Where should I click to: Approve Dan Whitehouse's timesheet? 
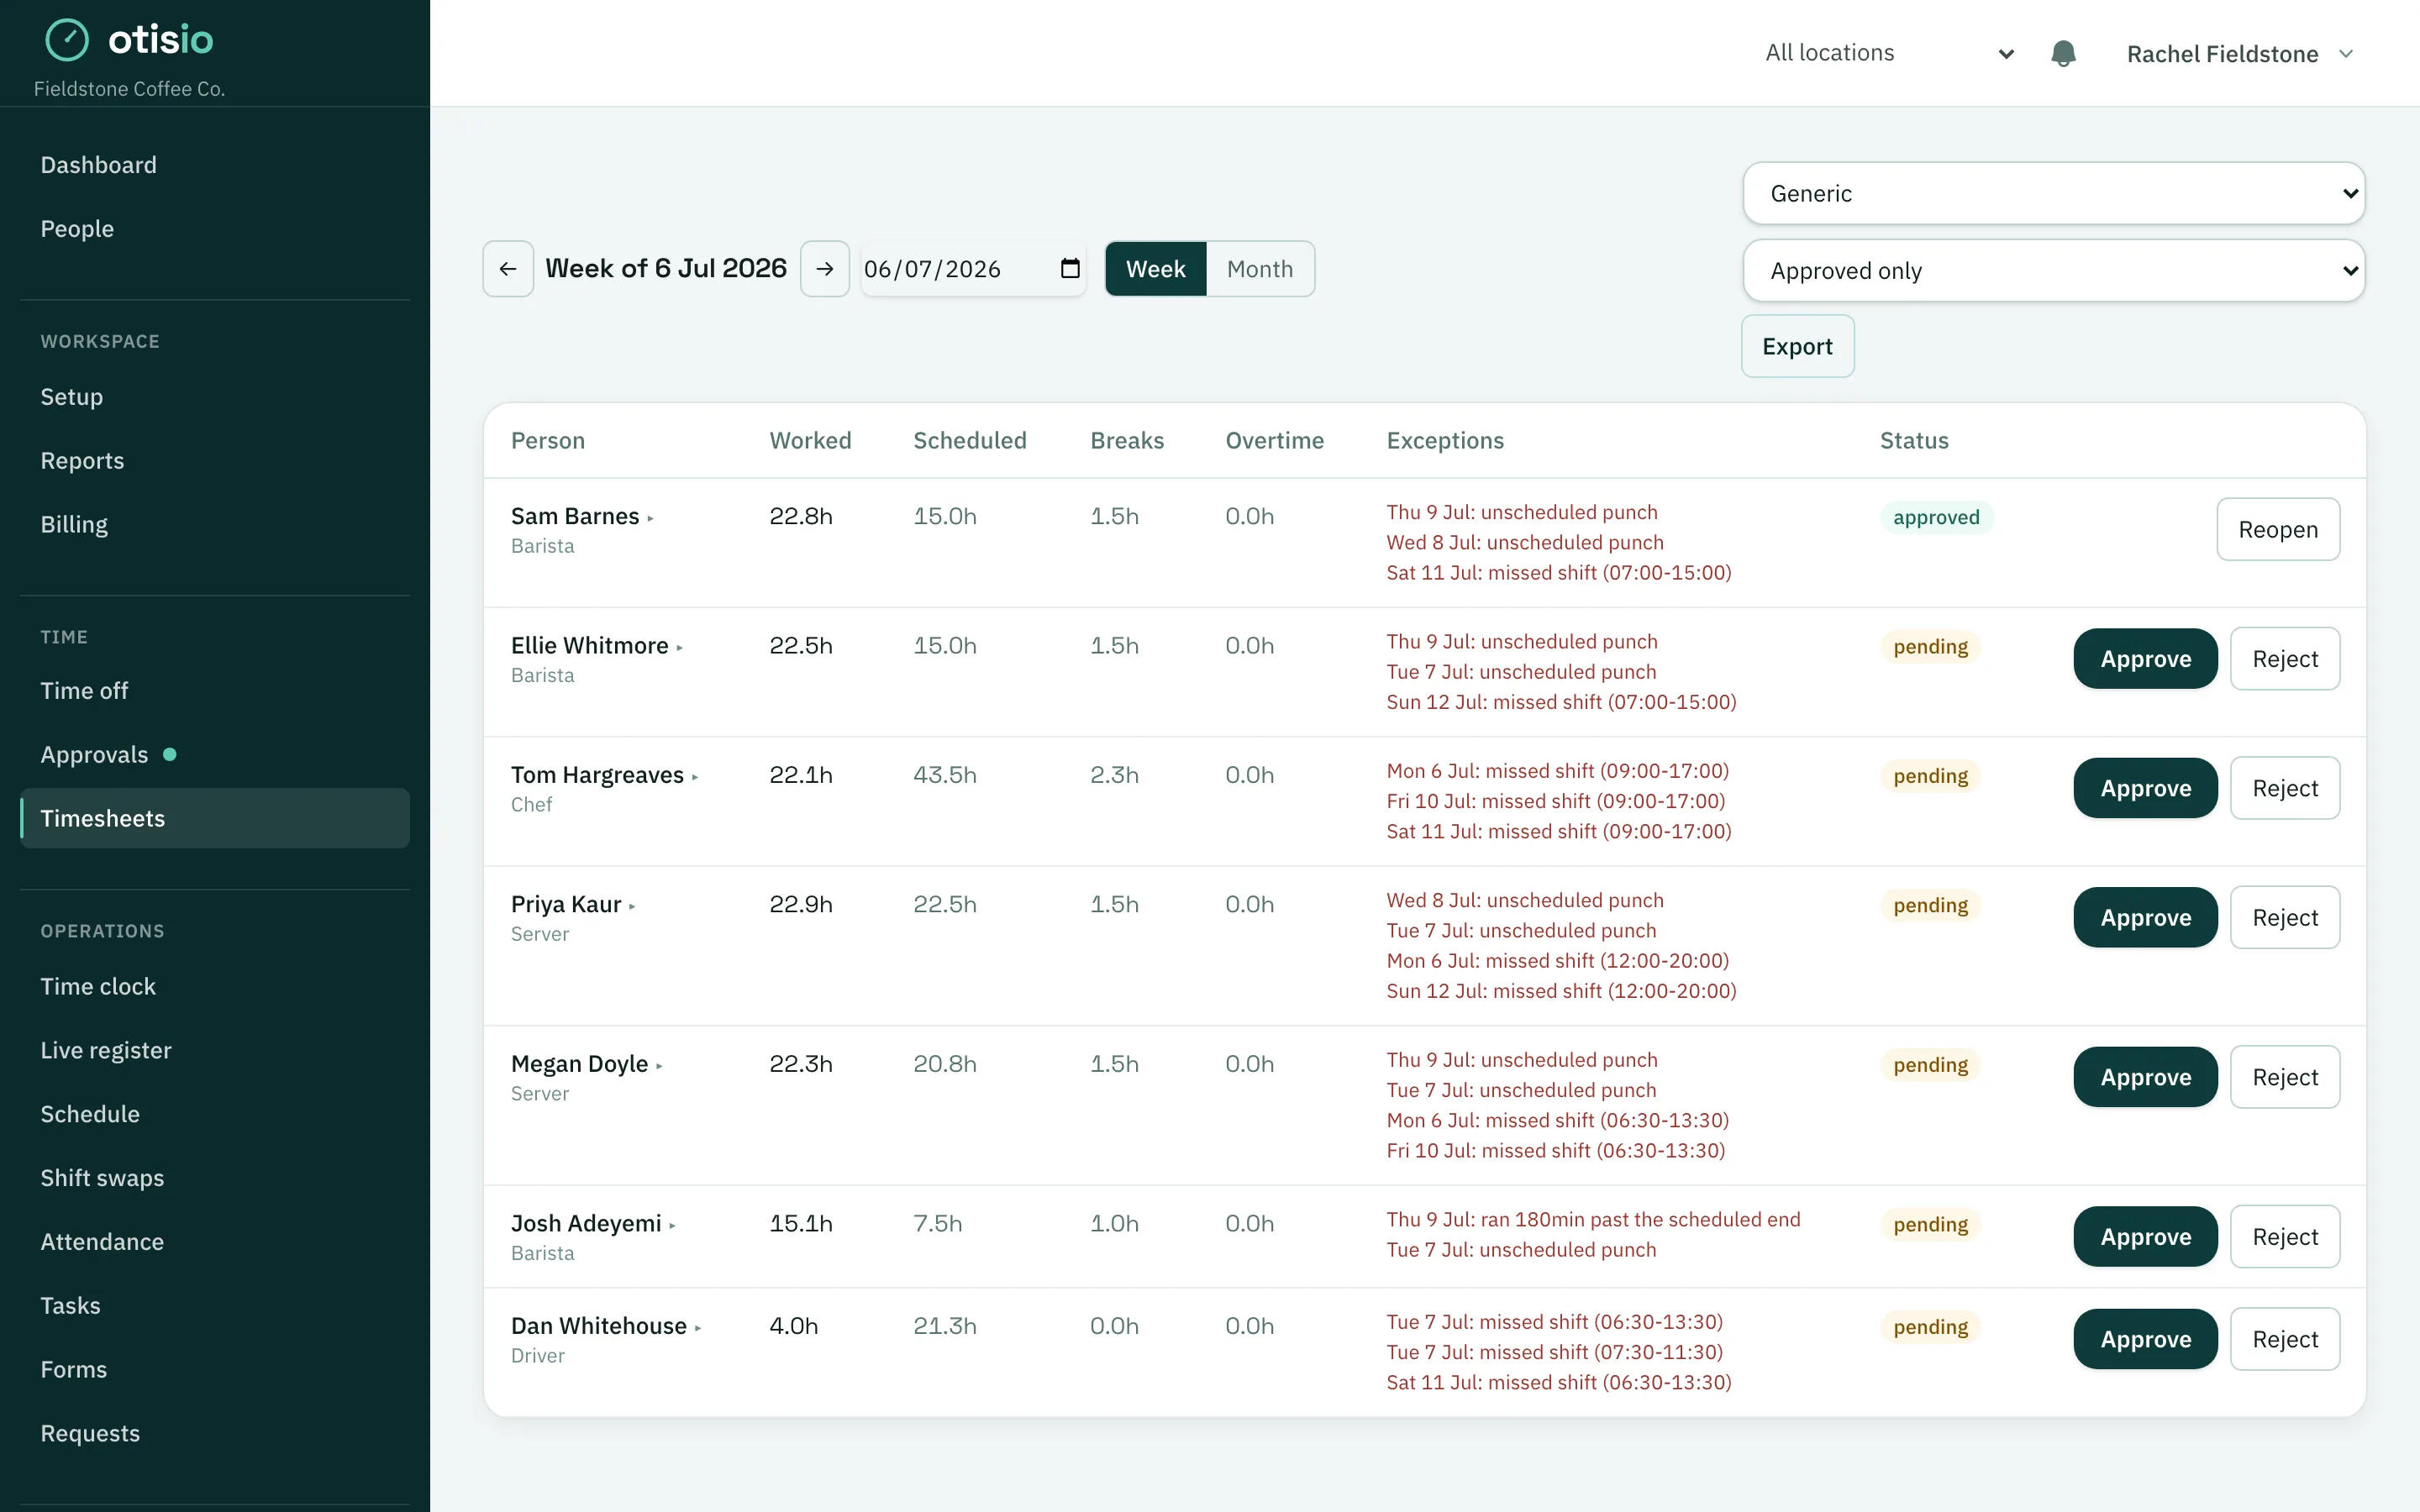[2145, 1339]
